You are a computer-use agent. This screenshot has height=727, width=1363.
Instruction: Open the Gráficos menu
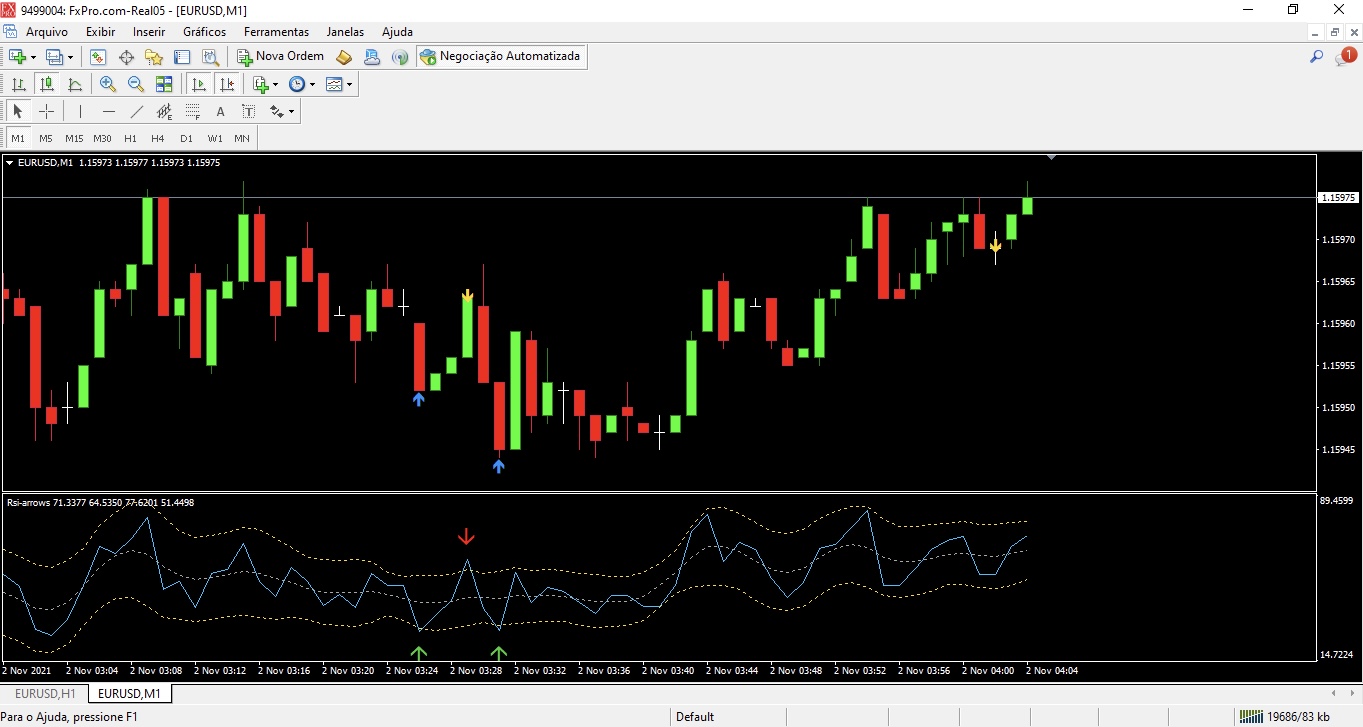click(x=205, y=32)
